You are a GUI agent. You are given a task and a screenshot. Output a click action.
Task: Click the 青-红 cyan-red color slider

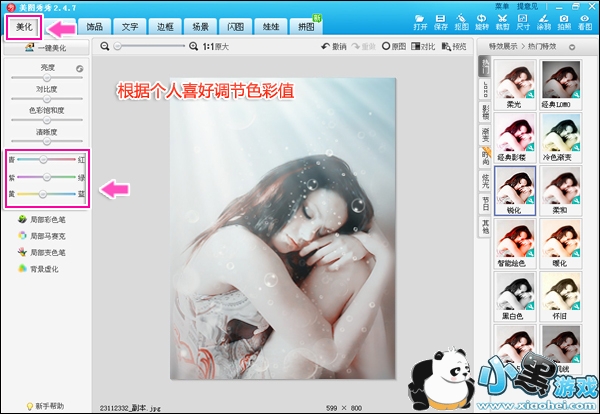pos(42,159)
